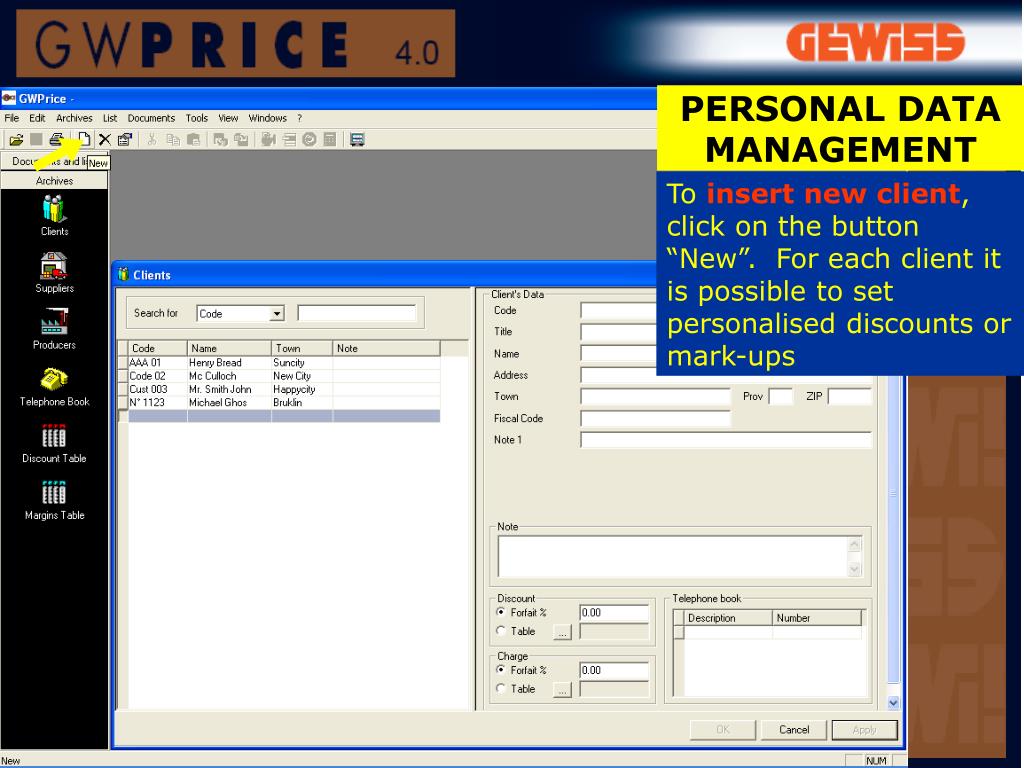Click the Fiscal Code input field
This screenshot has height=768, width=1024.
(x=656, y=419)
